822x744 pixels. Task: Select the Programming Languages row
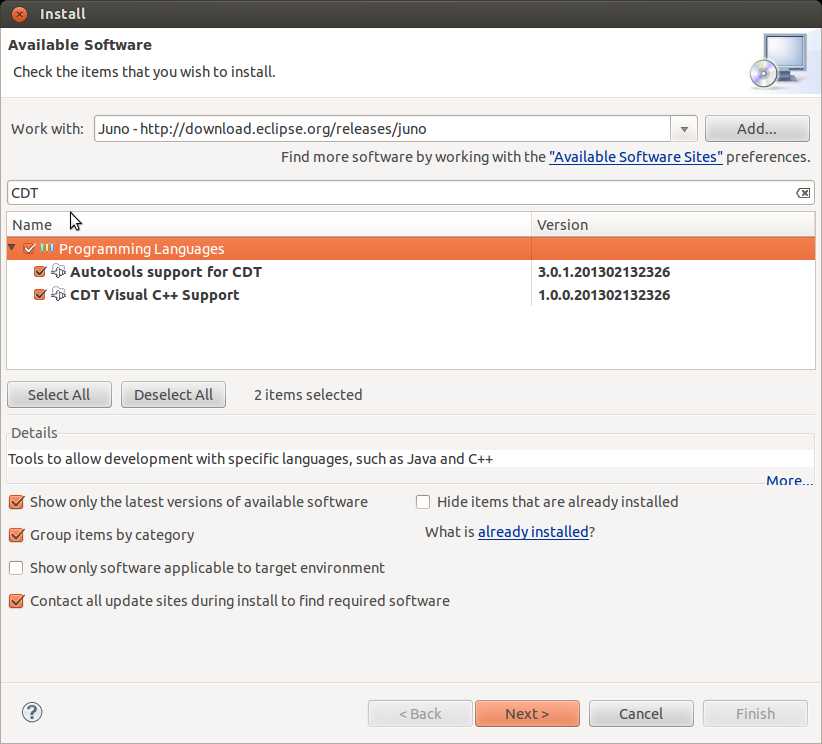pos(411,248)
